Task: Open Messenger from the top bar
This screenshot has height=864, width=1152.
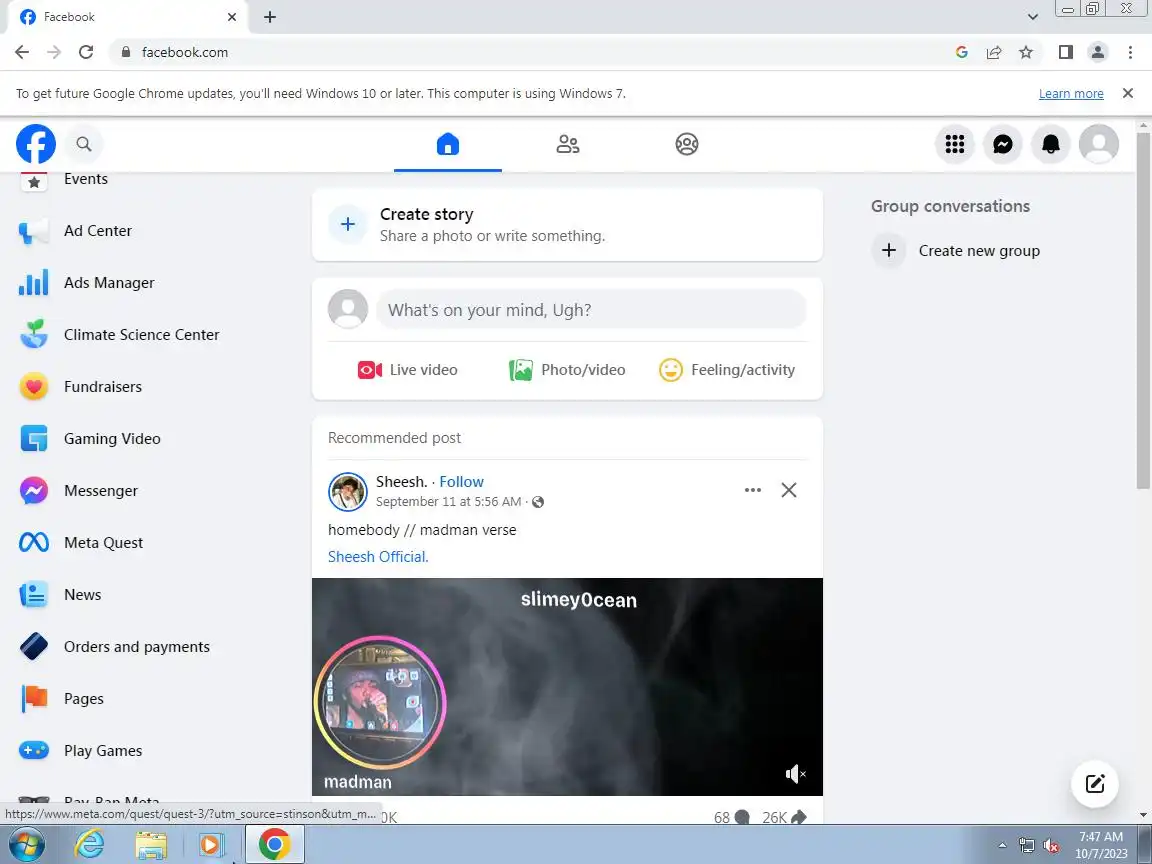Action: click(1003, 144)
